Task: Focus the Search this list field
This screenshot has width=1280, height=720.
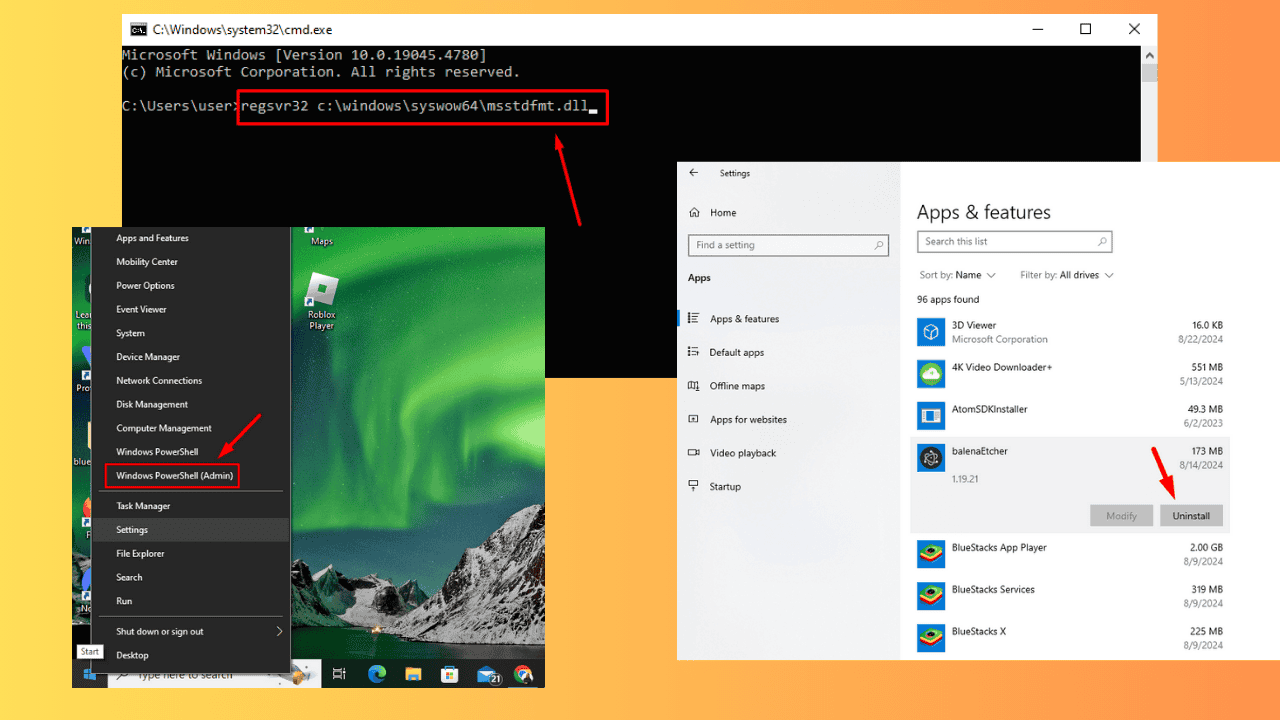Action: [x=1014, y=241]
